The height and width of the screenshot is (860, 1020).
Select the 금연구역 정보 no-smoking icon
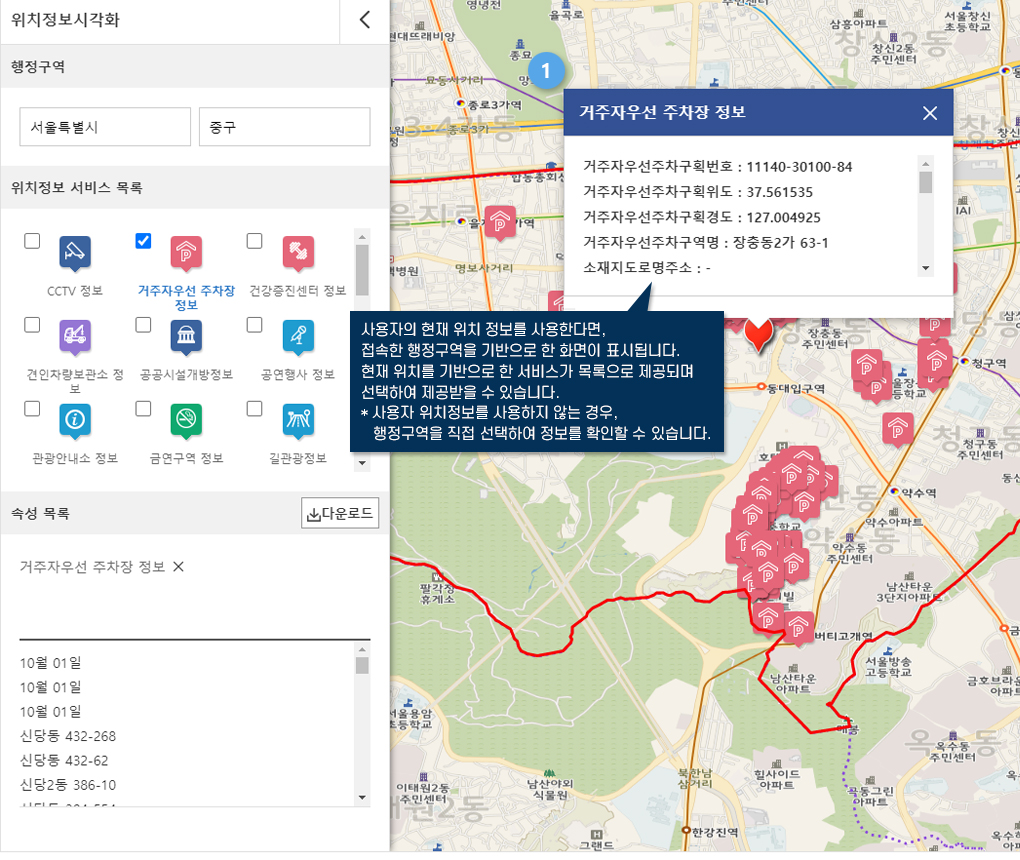(x=186, y=420)
